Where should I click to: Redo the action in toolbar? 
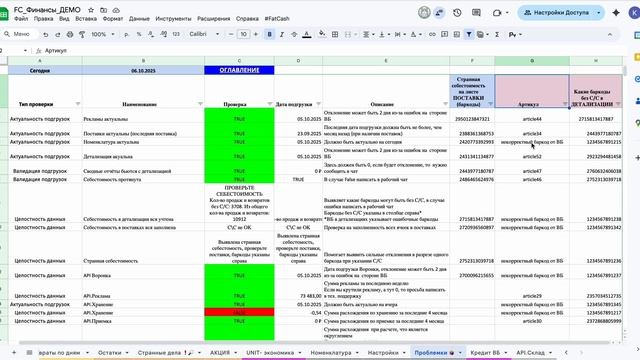tap(58, 35)
